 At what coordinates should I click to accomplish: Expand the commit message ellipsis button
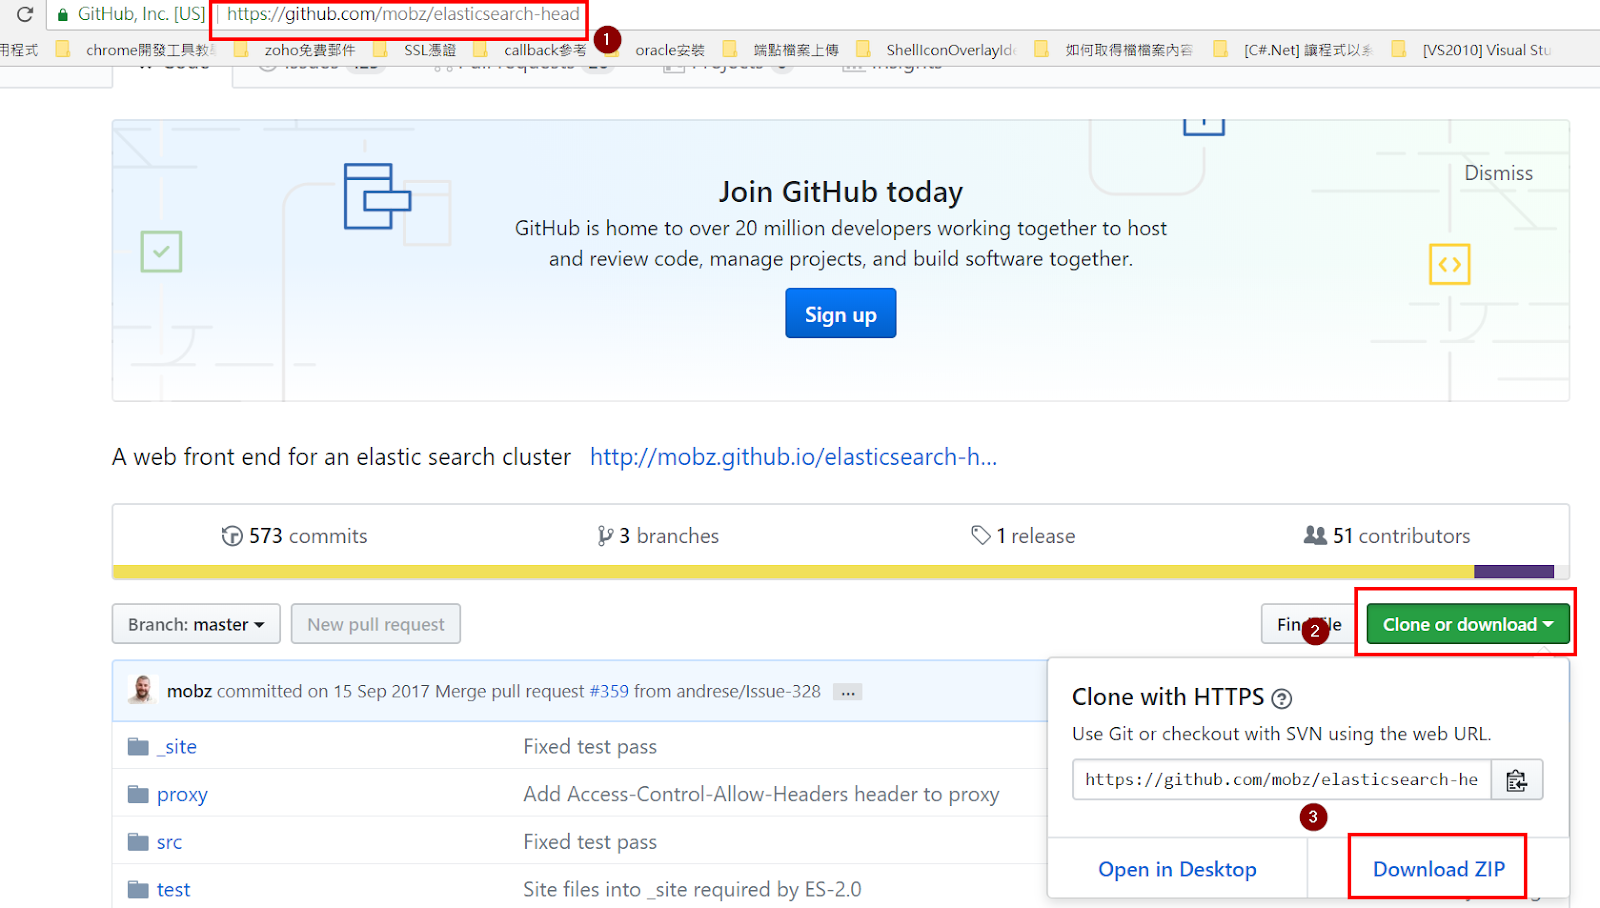pyautogui.click(x=848, y=692)
